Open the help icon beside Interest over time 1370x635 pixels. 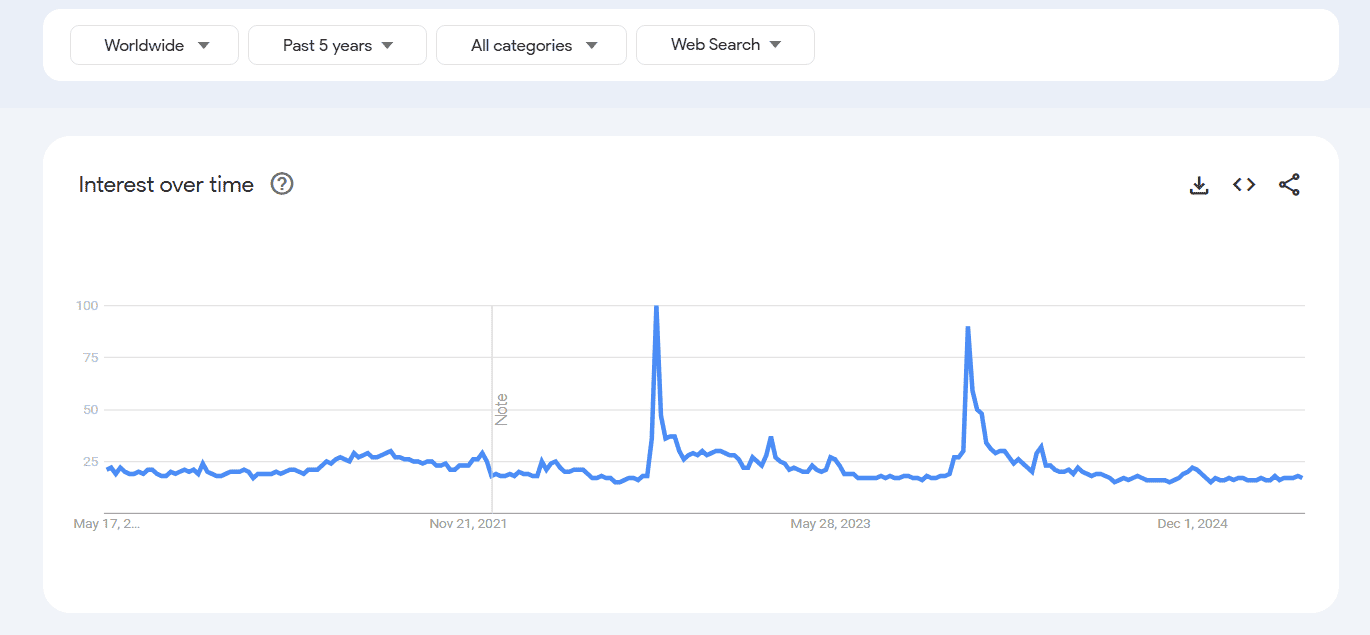tap(282, 184)
